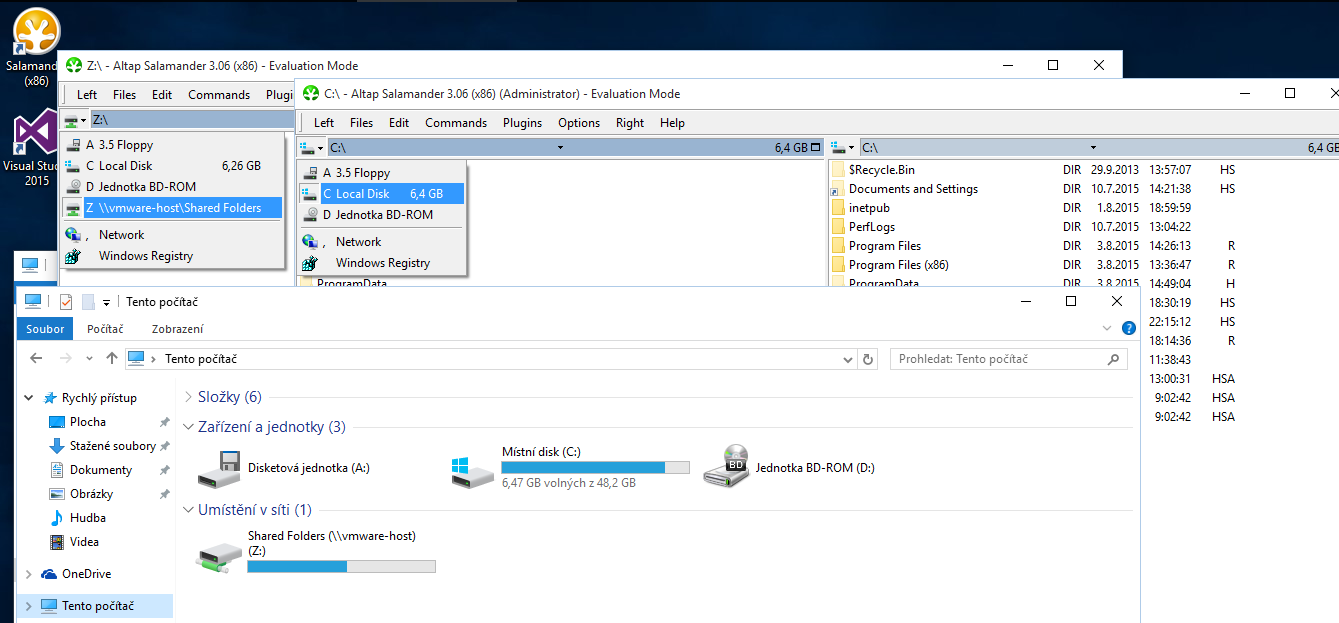Screen dimensions: 1339x623
Task: Expand right panel C:\ path history dropdown arrow
Action: coord(1093,148)
